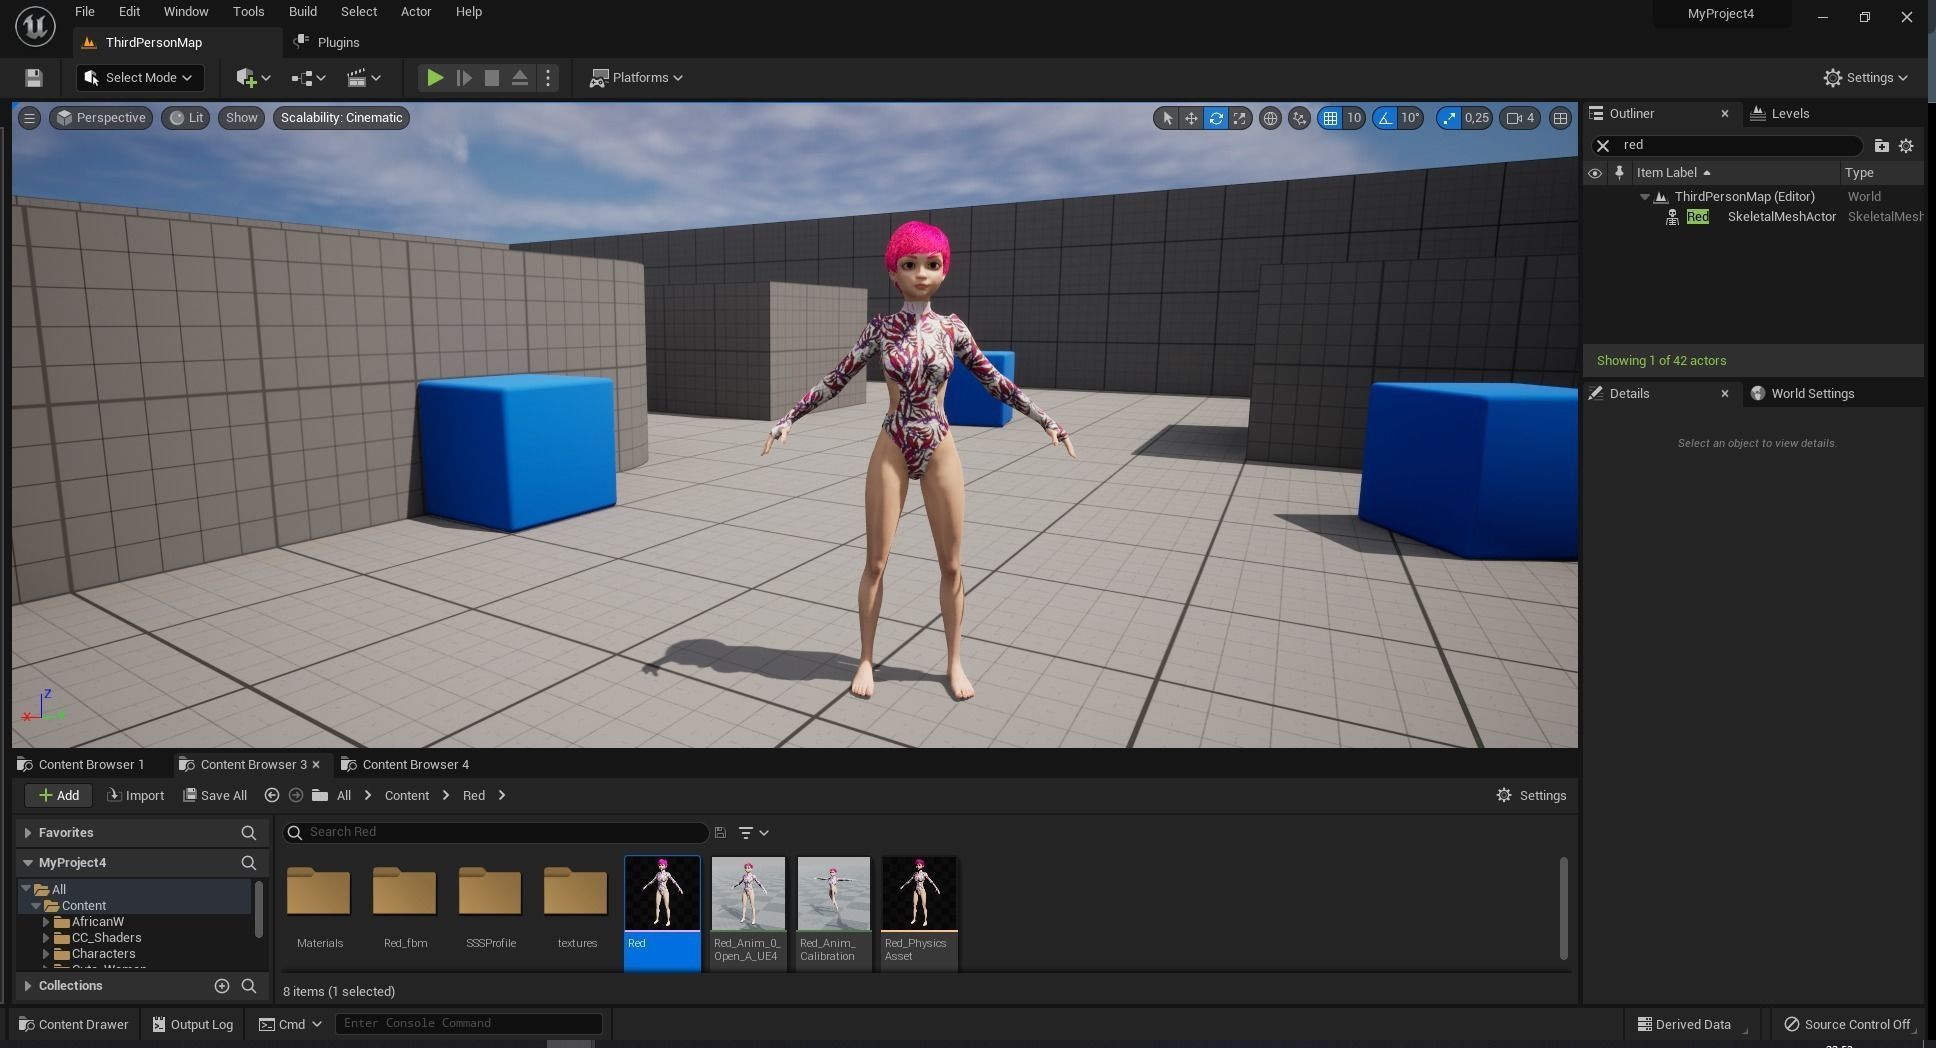Switch to the Content Browser 4 tab
The width and height of the screenshot is (1936, 1048).
coord(405,765)
